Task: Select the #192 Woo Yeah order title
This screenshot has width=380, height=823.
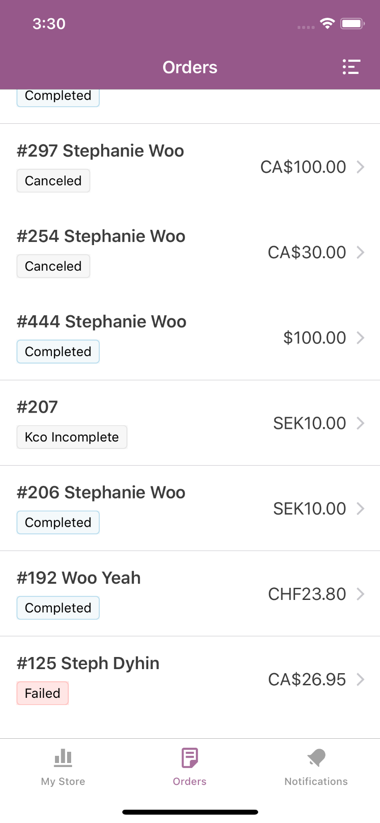Action: tap(79, 577)
